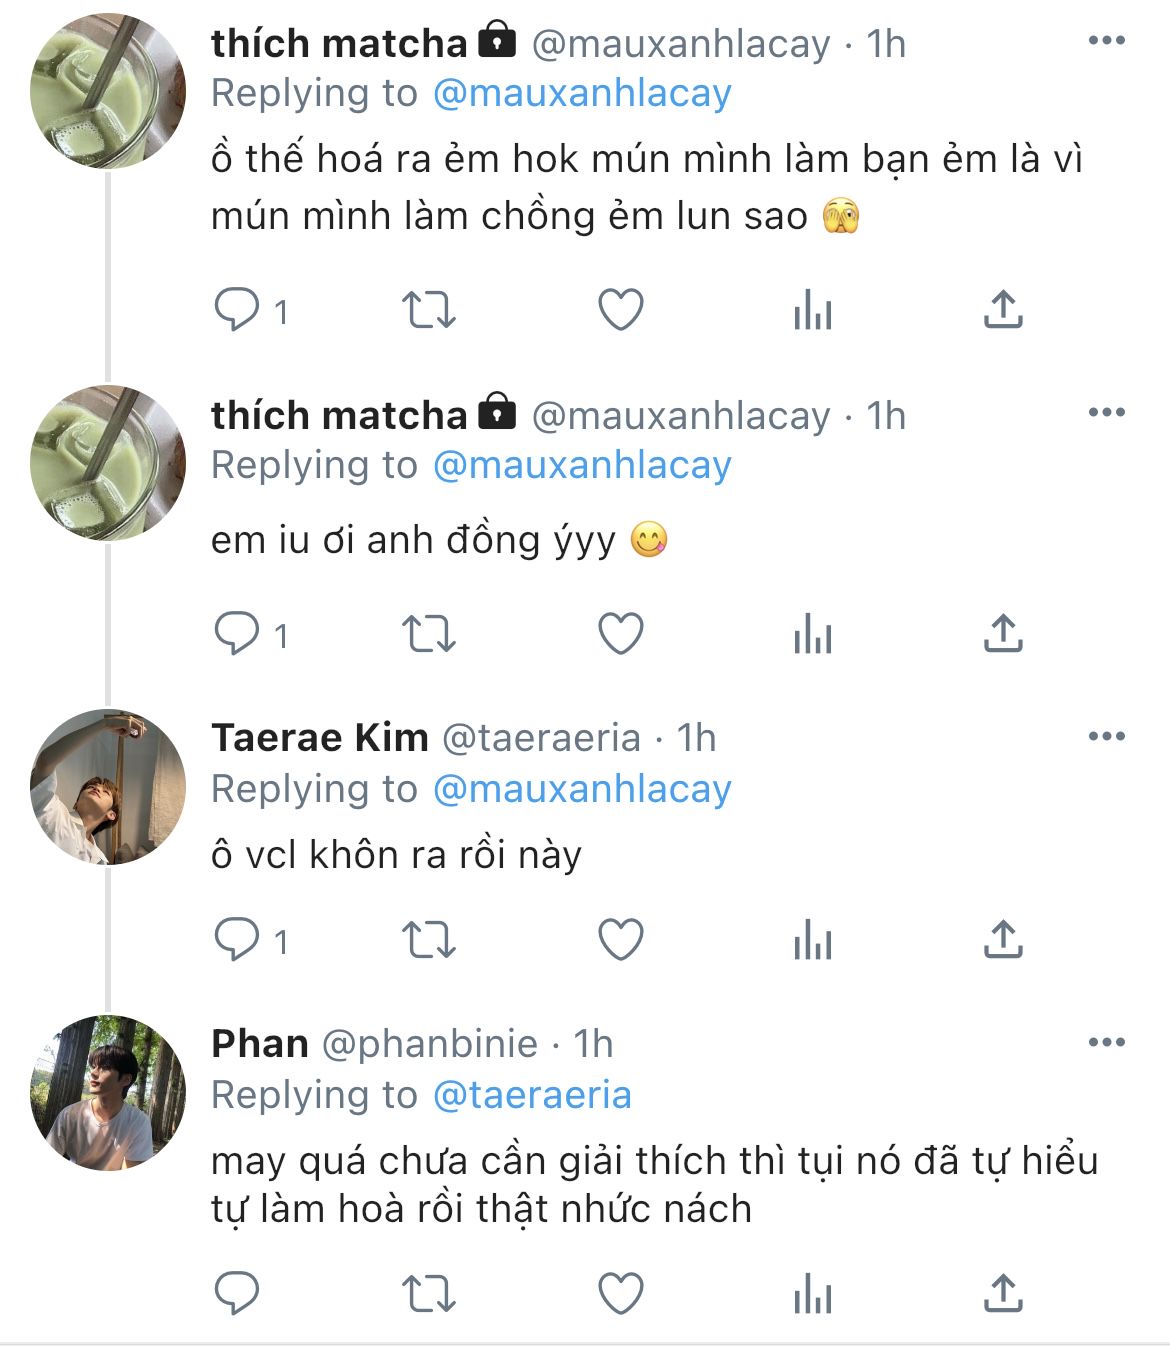The width and height of the screenshot is (1170, 1349).
Task: Open Phan's profile avatar
Action: 108,1092
